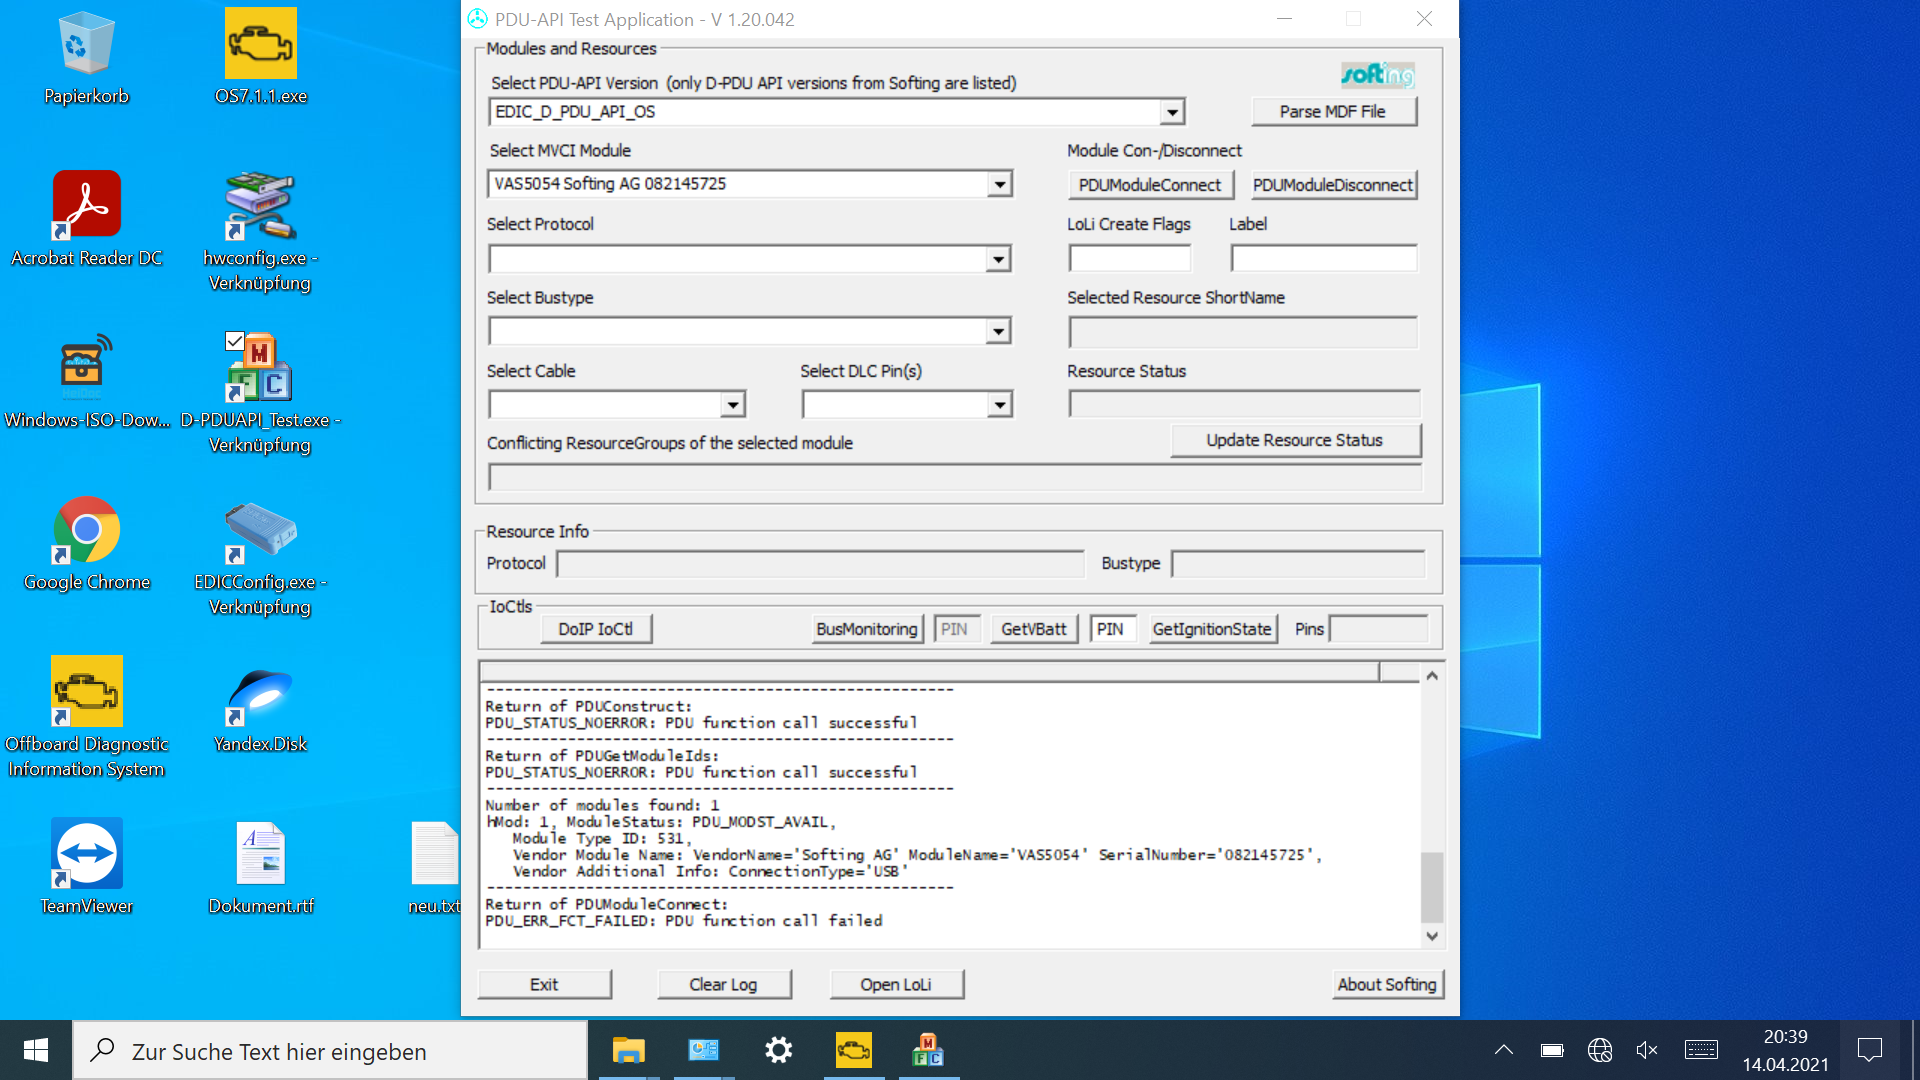Viewport: 1920px width, 1080px height.
Task: Select Dokument.rtf file icon
Action: coord(260,868)
